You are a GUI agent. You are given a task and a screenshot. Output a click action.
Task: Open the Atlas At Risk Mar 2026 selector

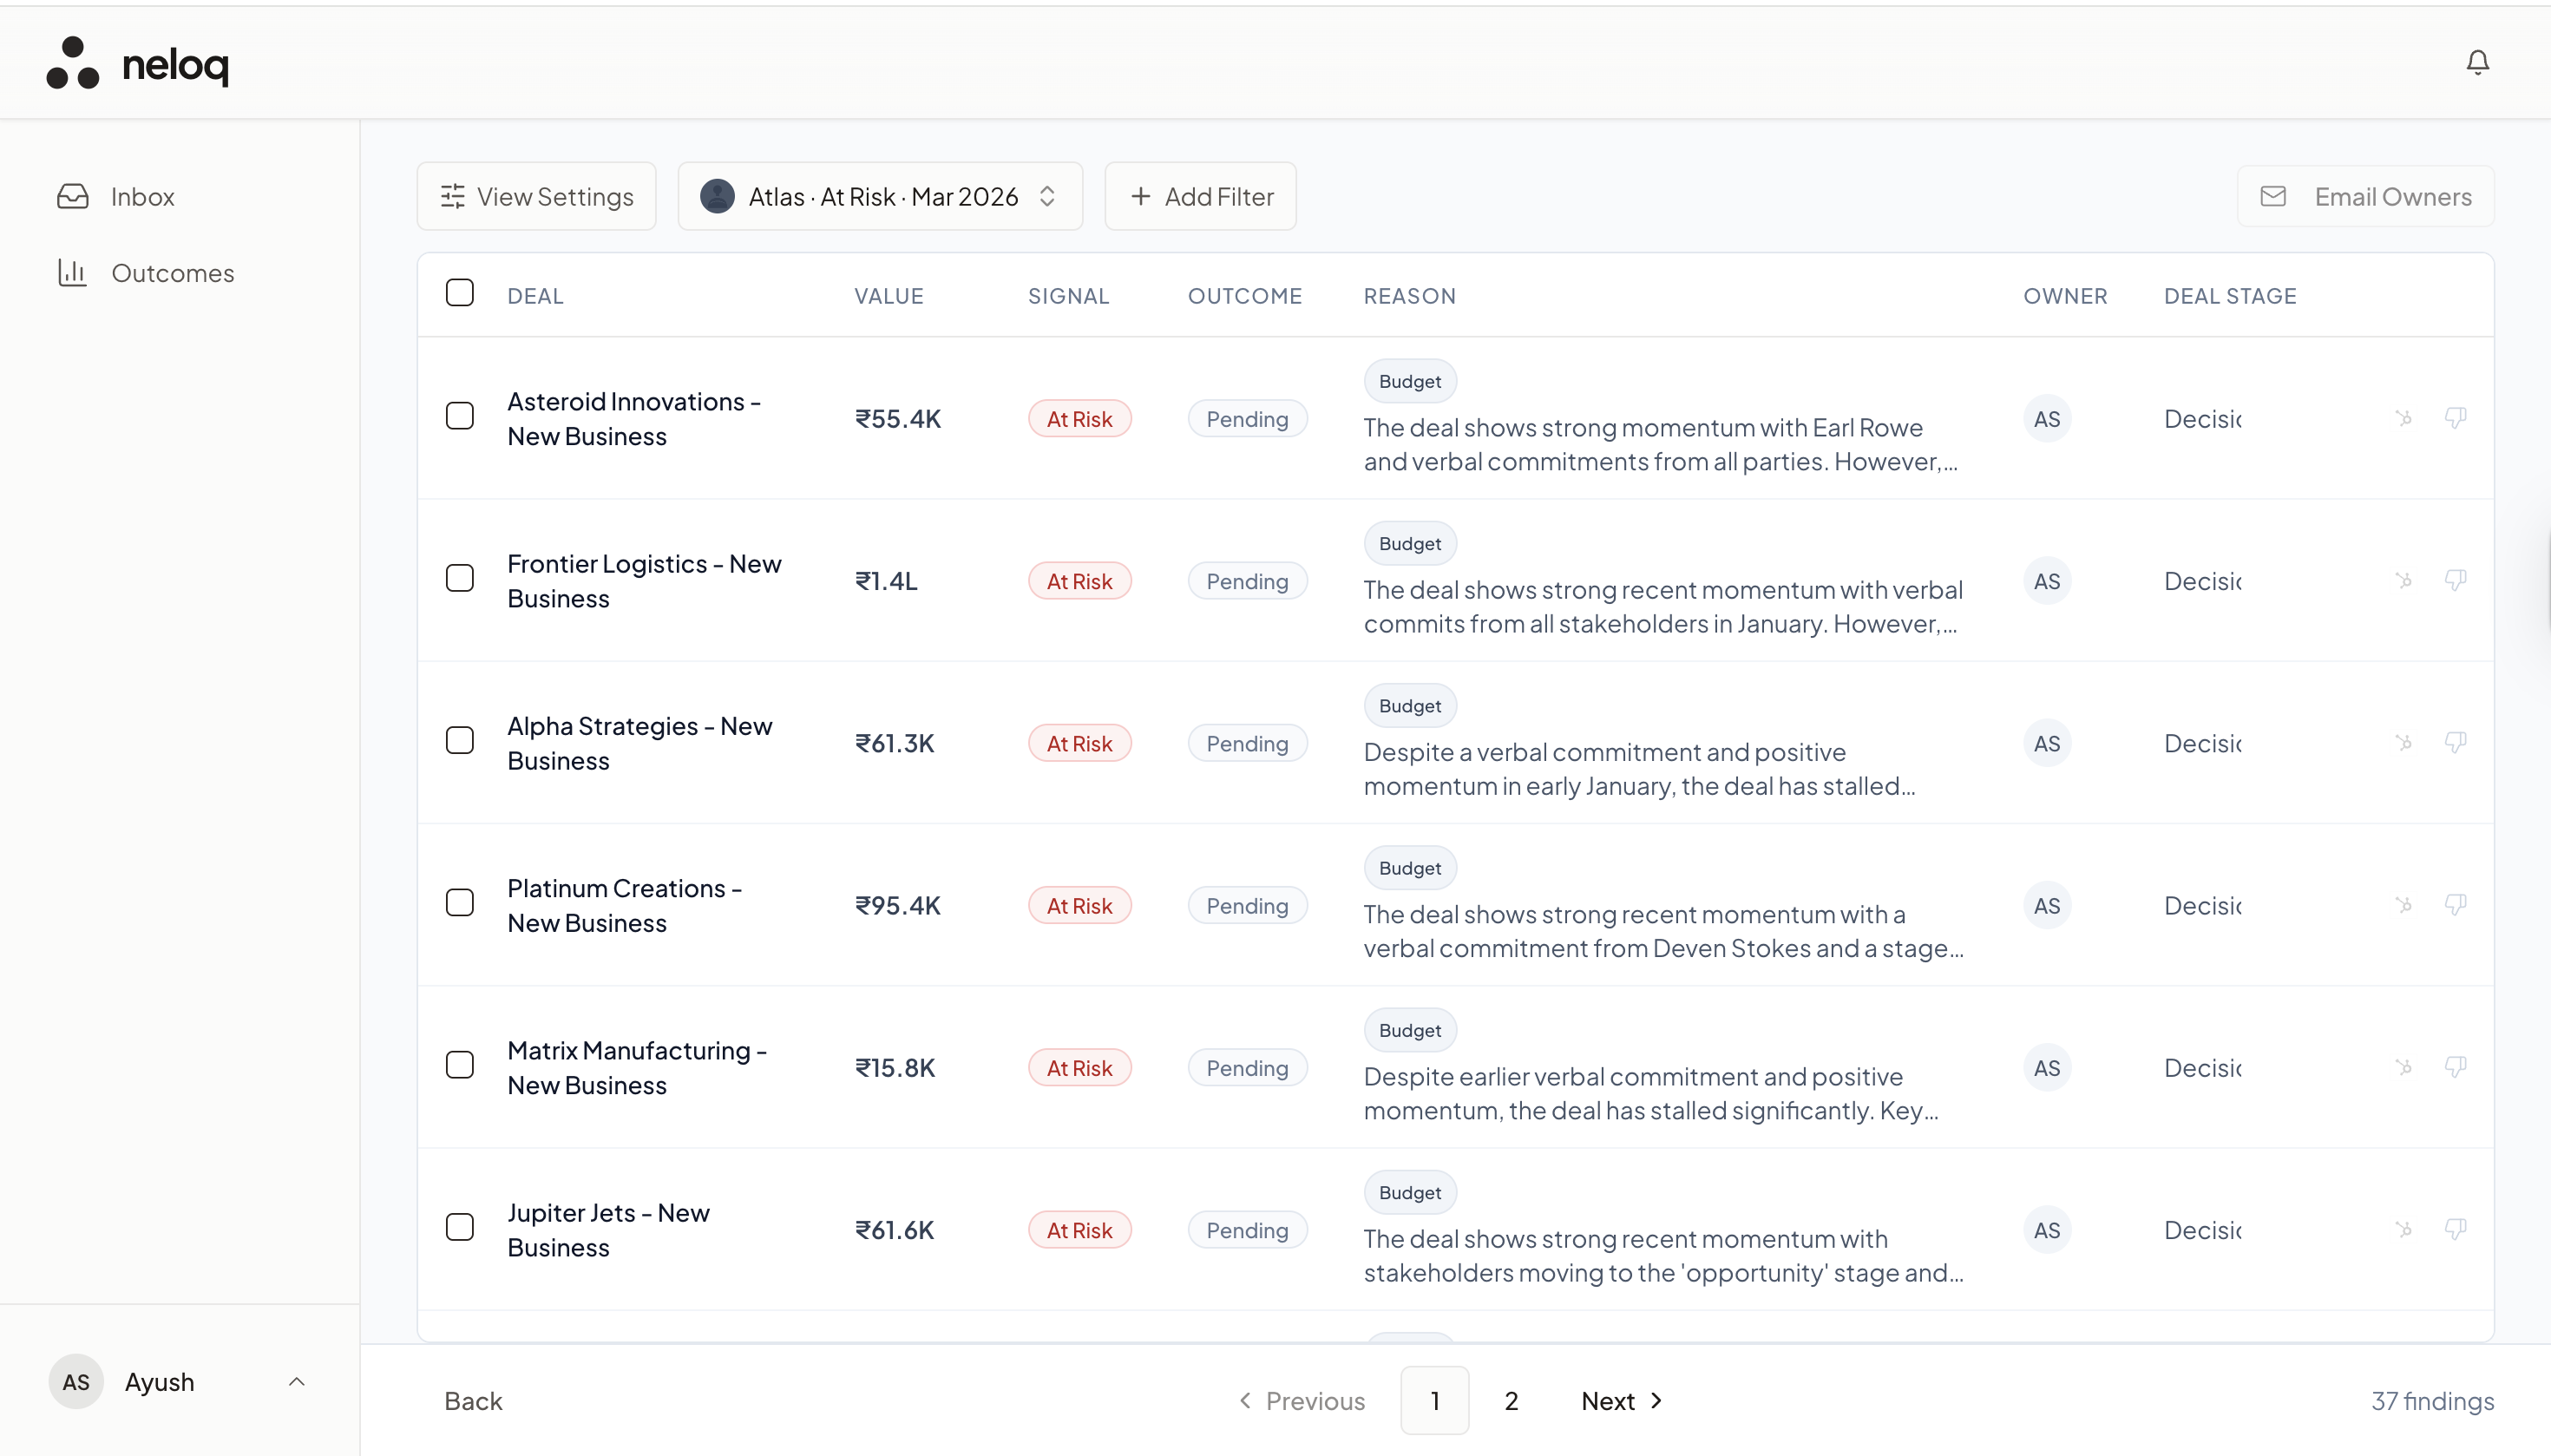[x=880, y=196]
